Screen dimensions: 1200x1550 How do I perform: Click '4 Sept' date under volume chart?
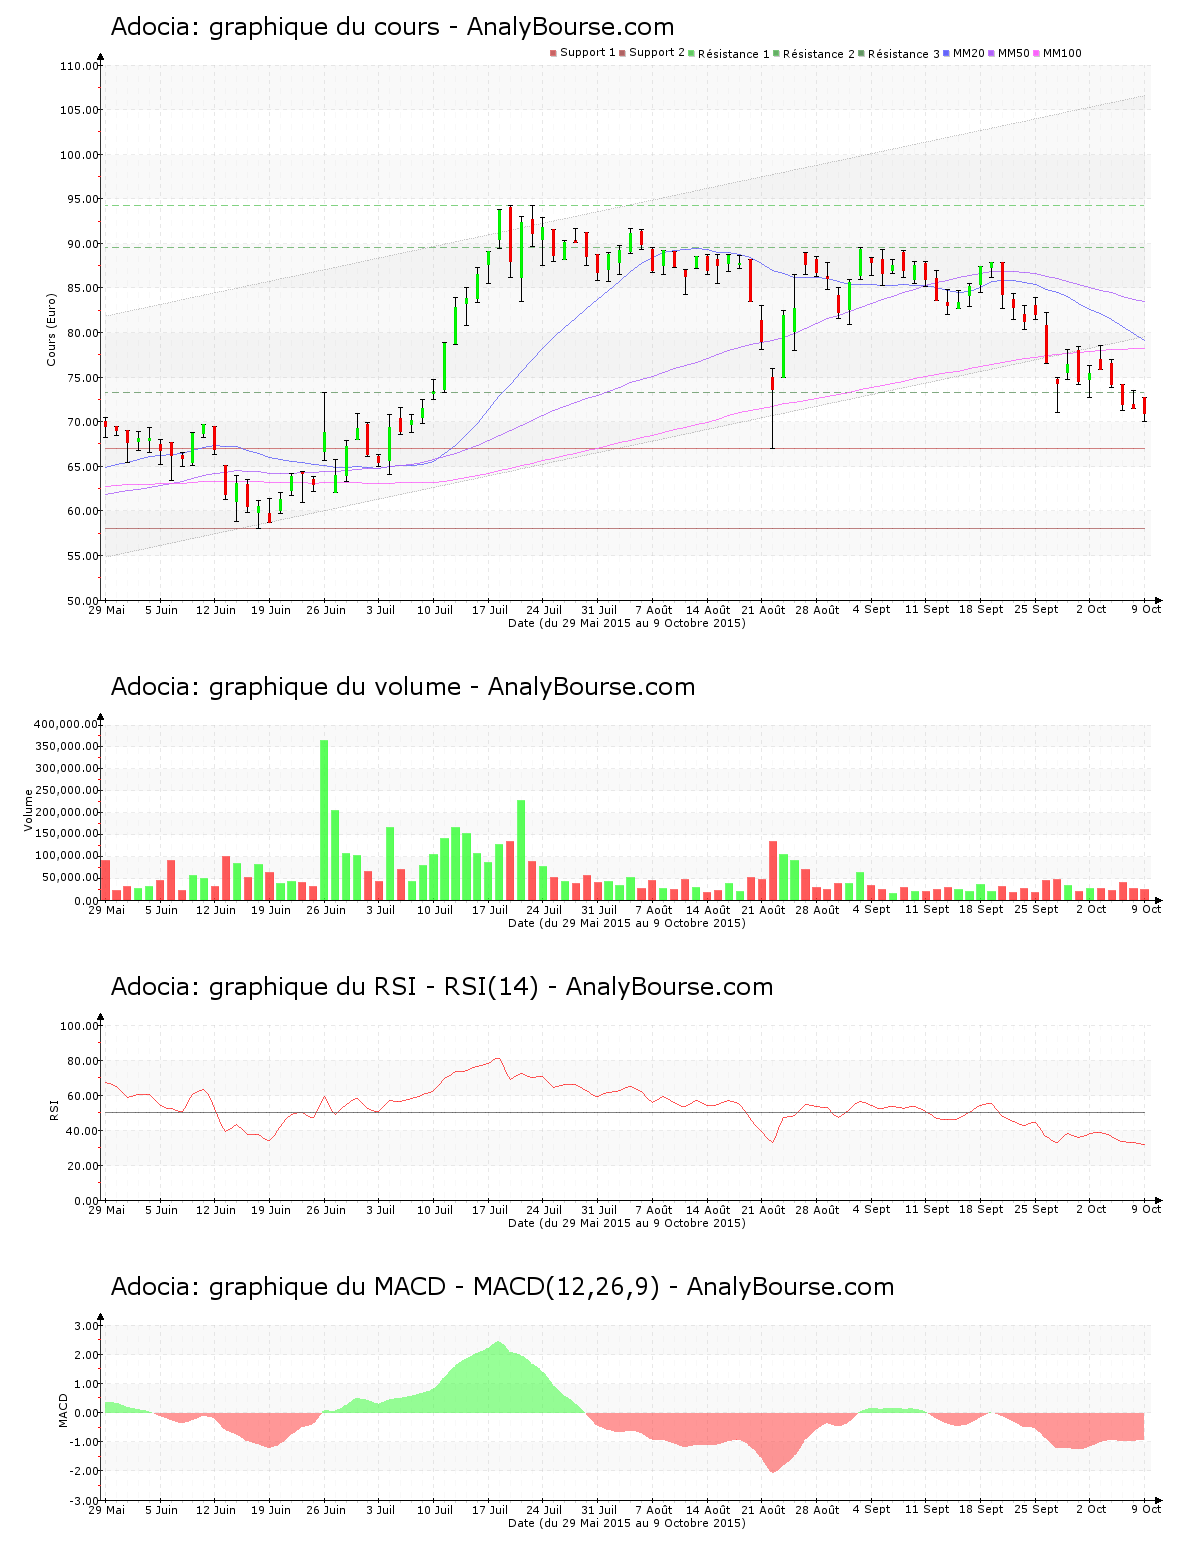(x=871, y=910)
